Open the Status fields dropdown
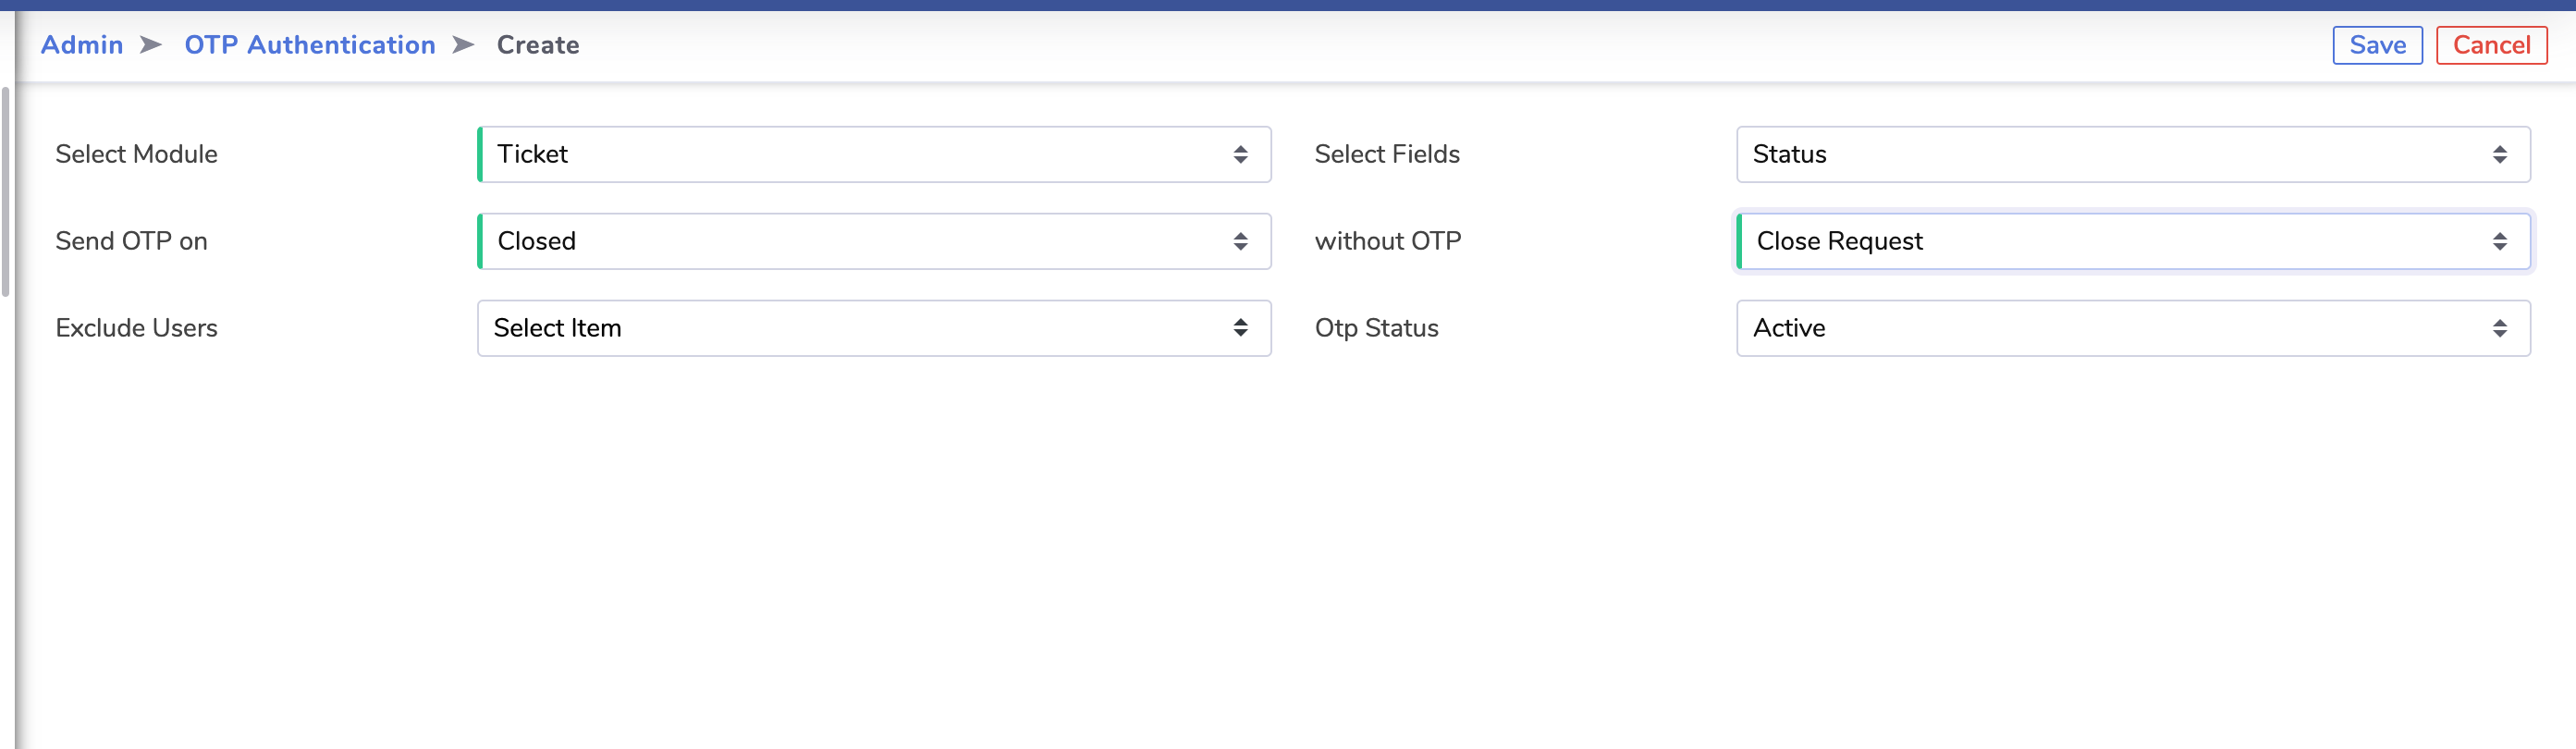The image size is (2576, 749). coord(2133,154)
